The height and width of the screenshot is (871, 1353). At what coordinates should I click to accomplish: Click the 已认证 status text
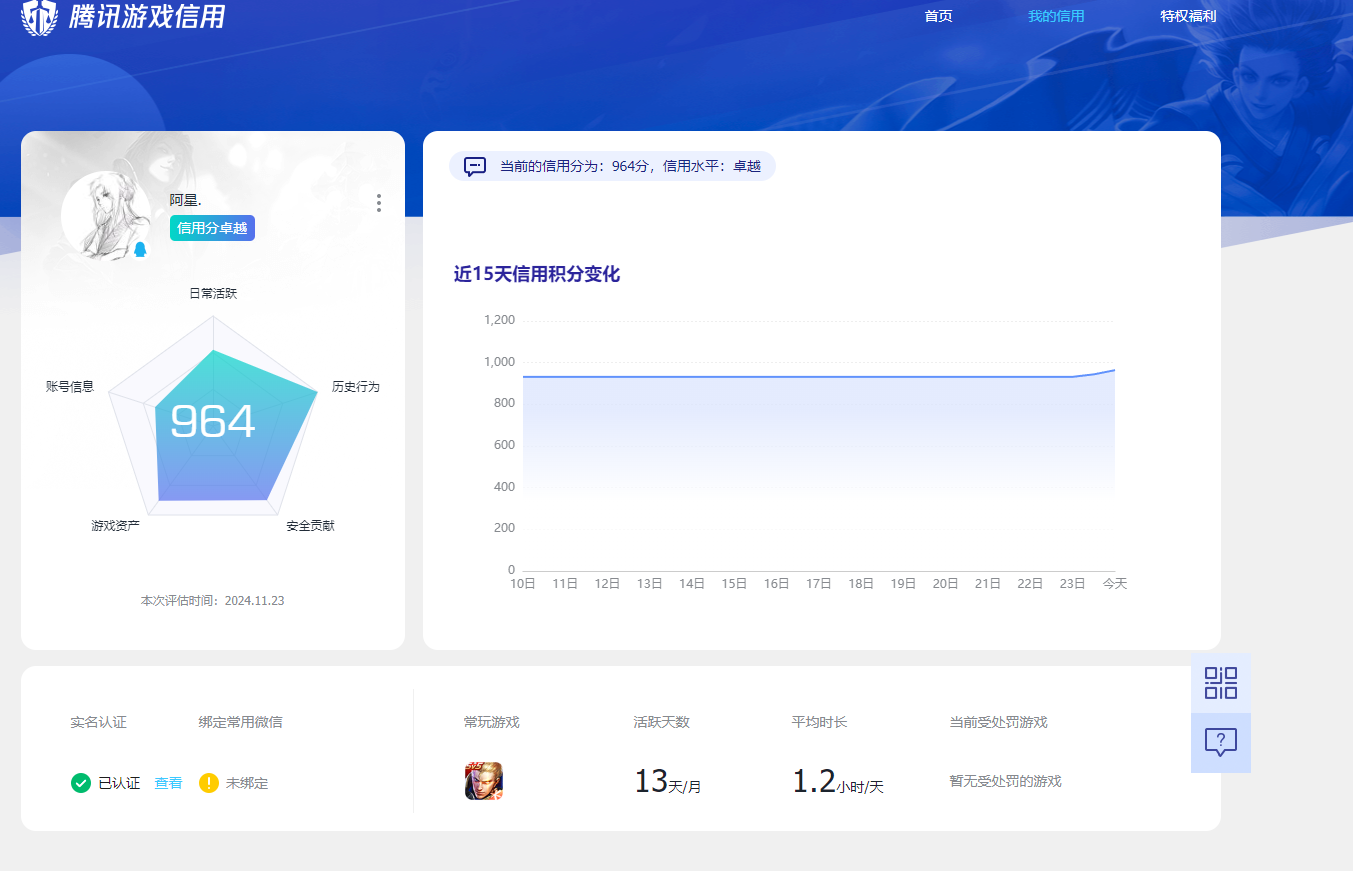119,783
